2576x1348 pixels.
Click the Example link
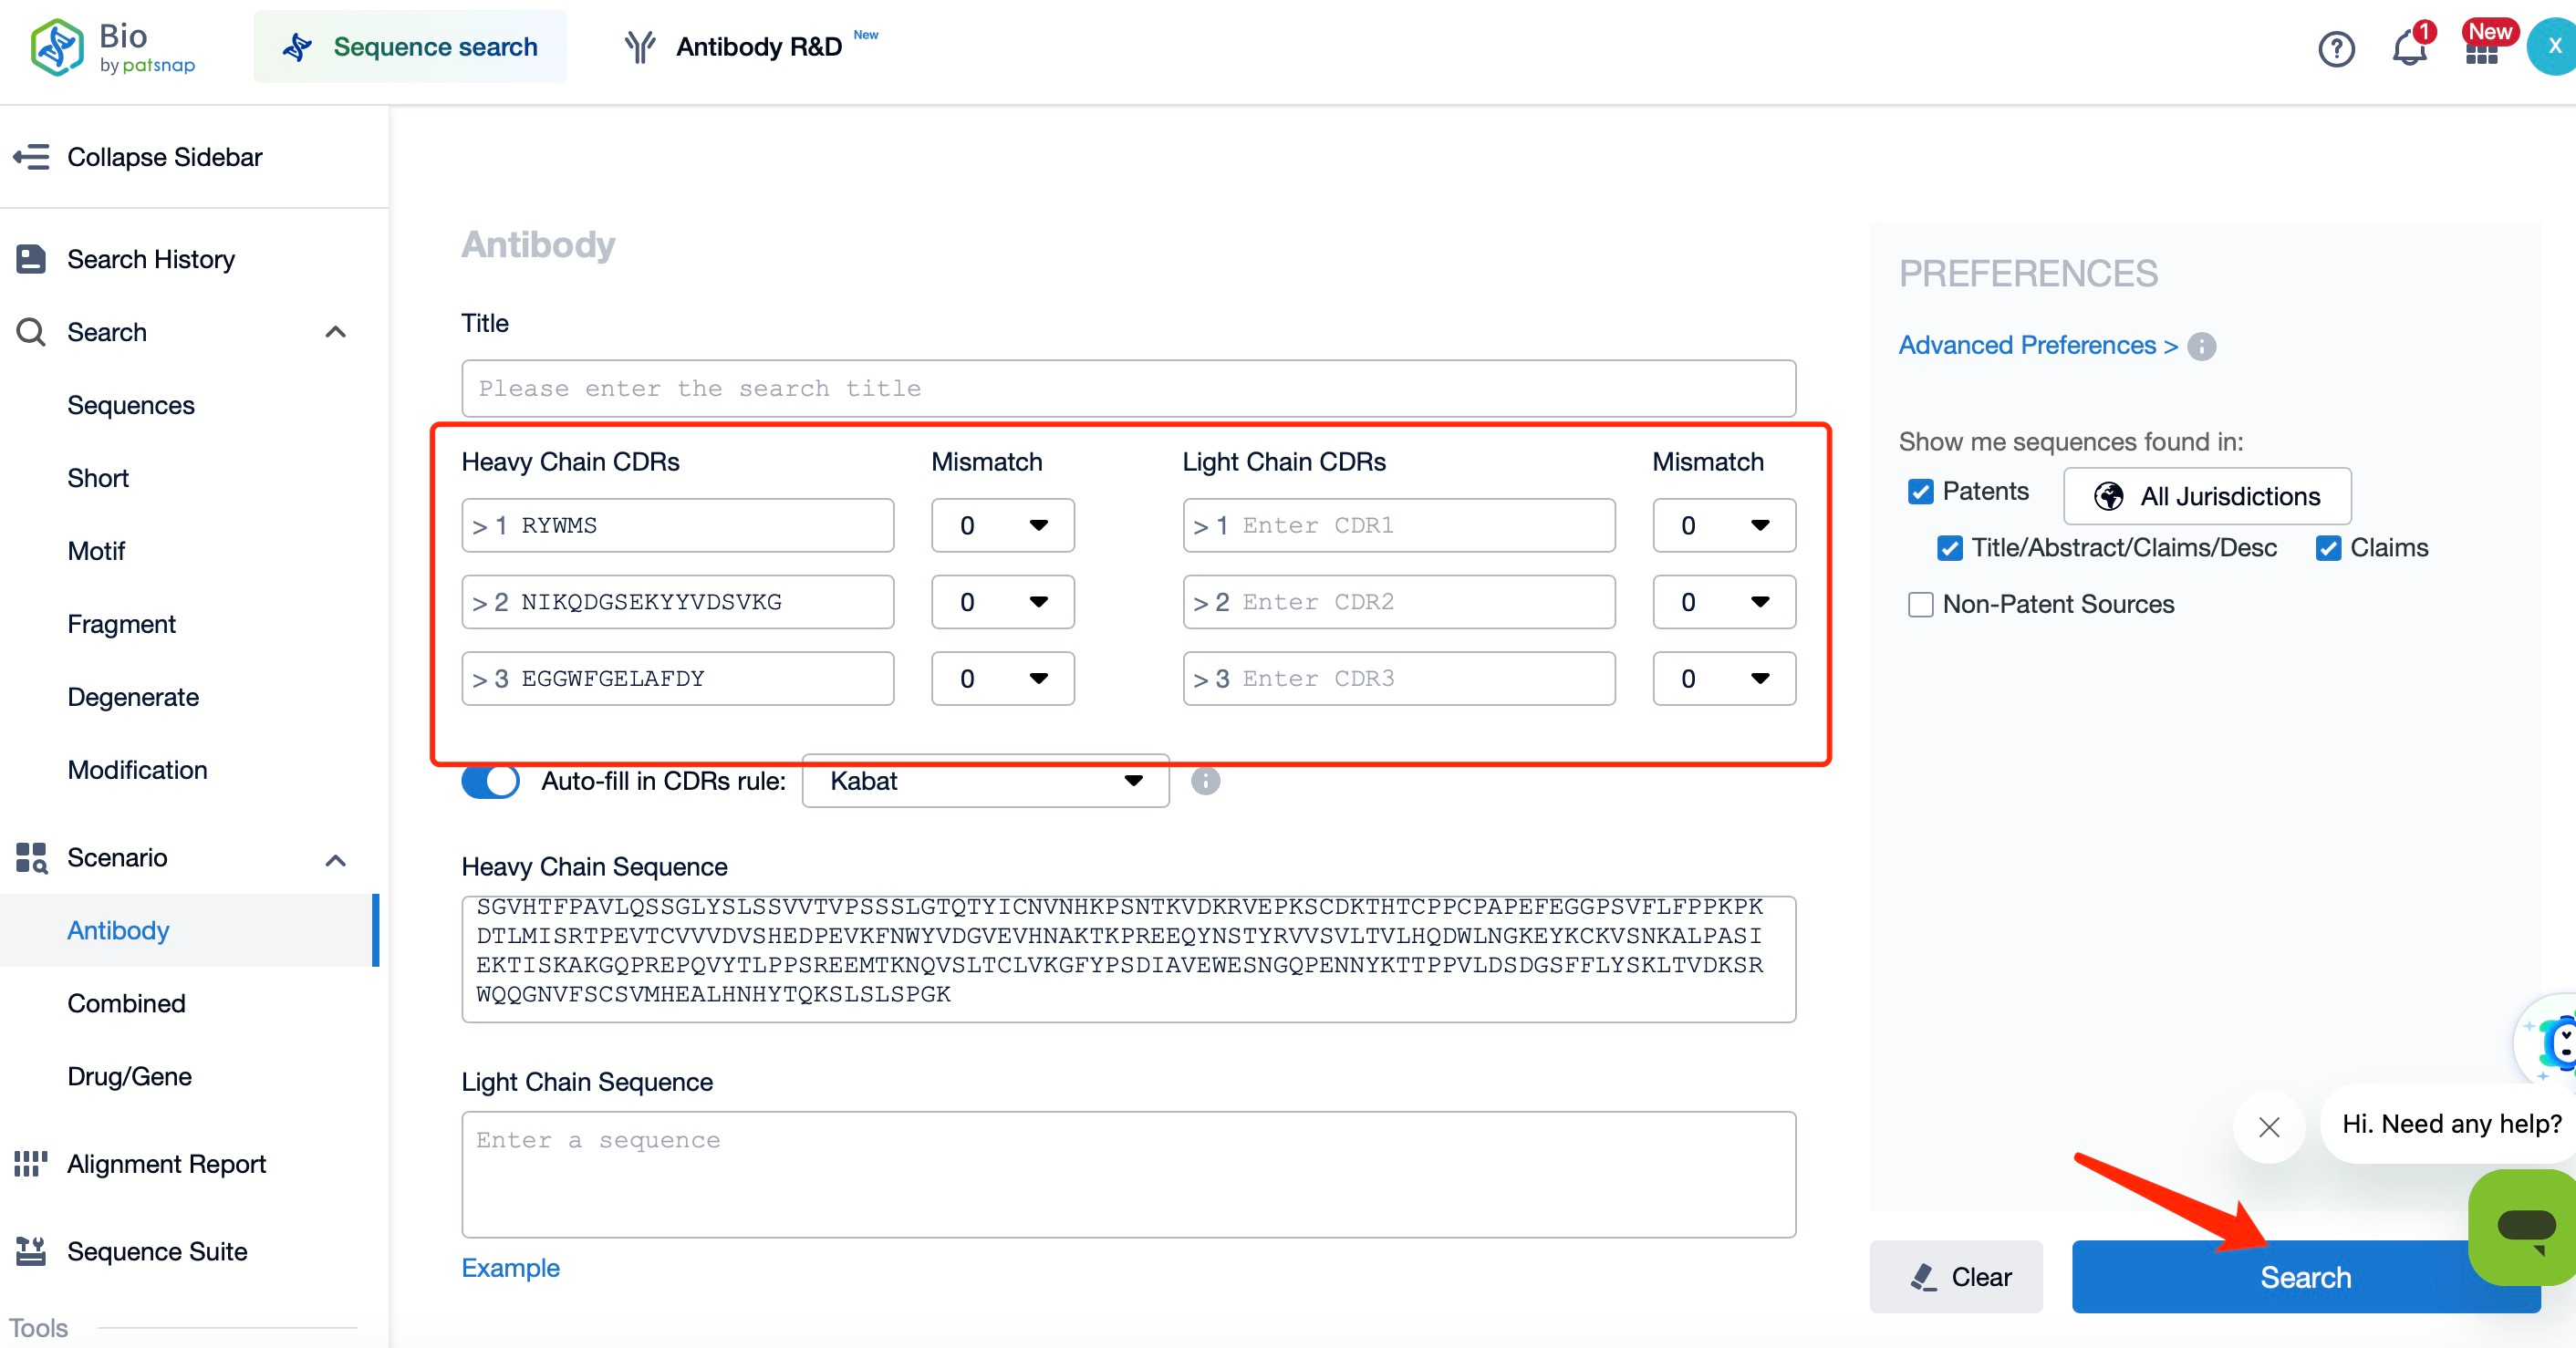[511, 1266]
